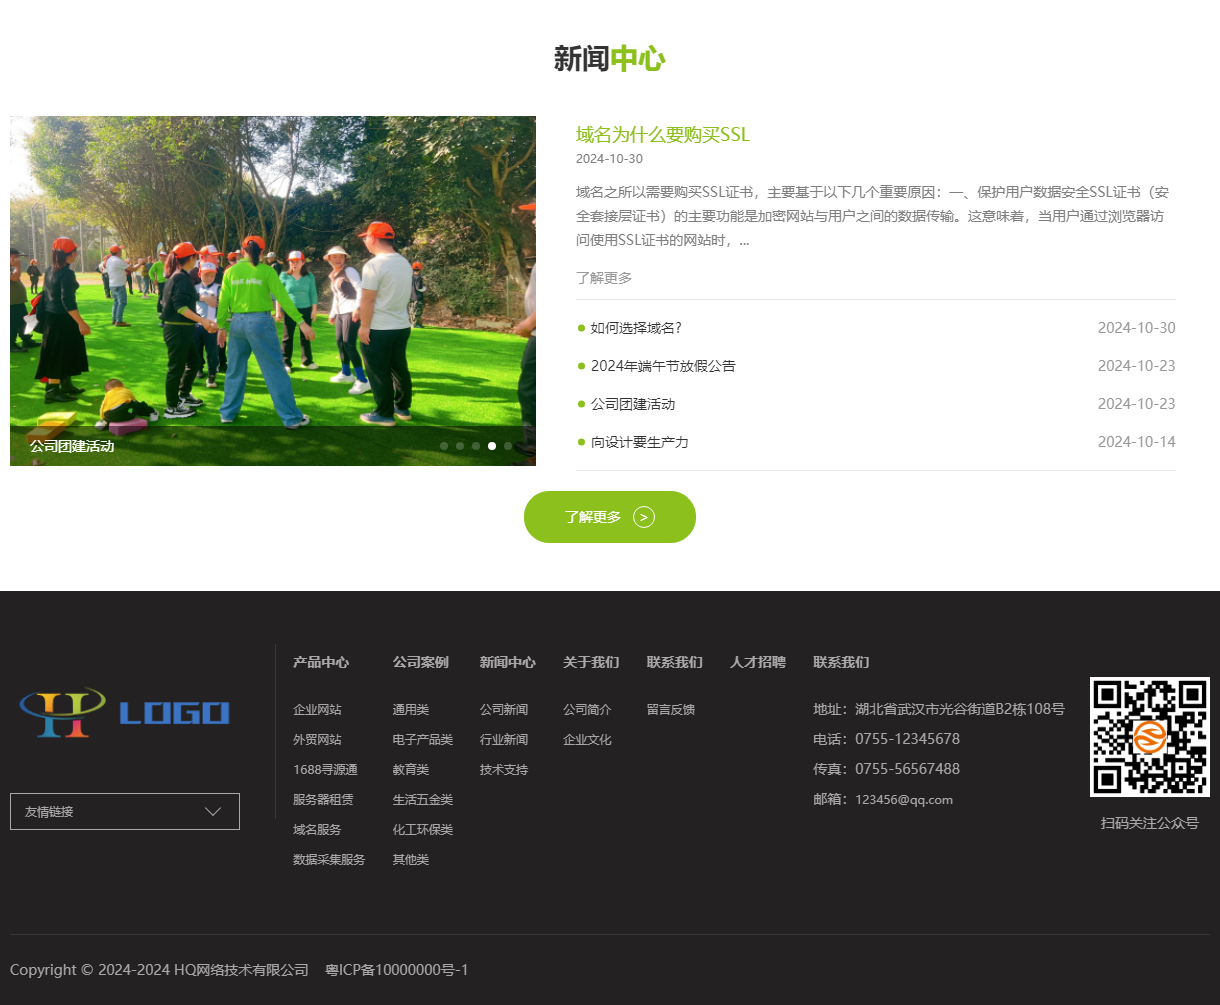Open the 友情链接 dropdown

pyautogui.click(x=125, y=811)
